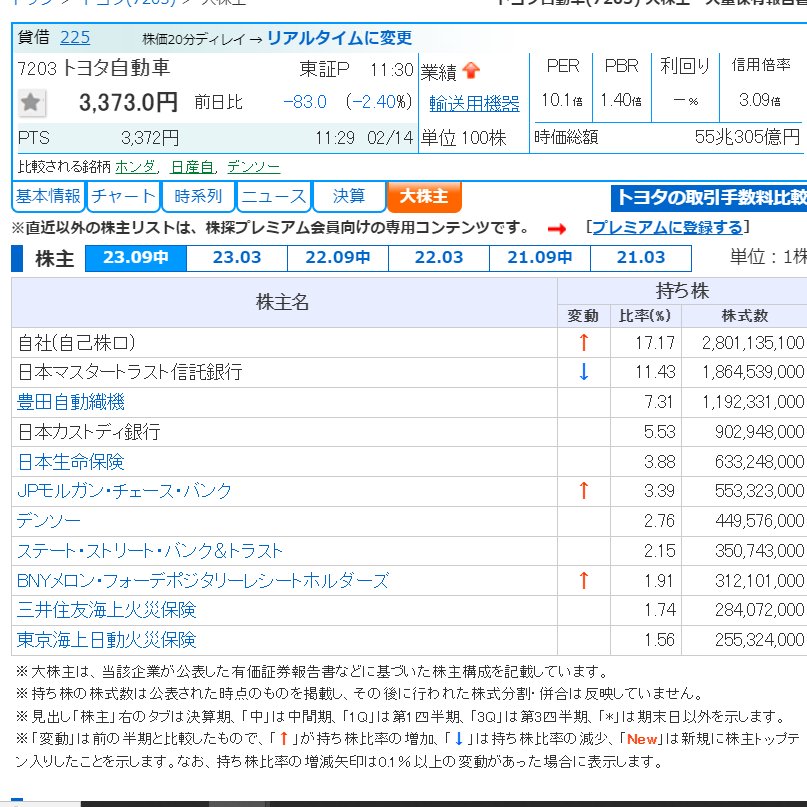The width and height of the screenshot is (807, 807).
Task: Open shareholder 豊田自動織機 link
Action: tap(71, 402)
